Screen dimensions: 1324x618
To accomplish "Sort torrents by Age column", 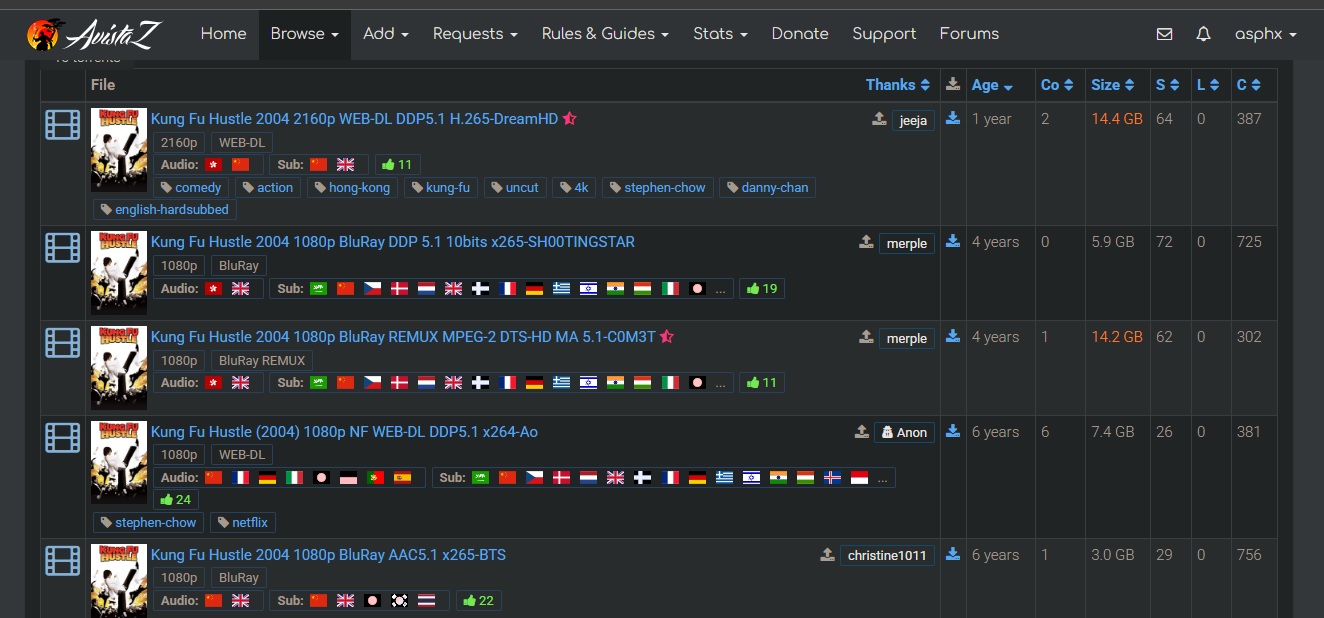I will point(992,85).
